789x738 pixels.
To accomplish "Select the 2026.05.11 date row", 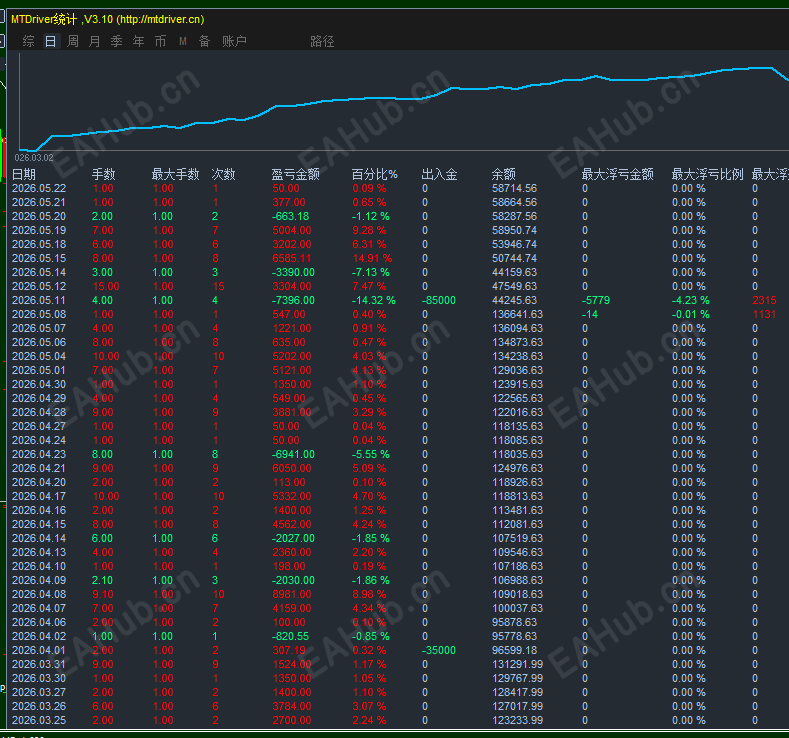I will tap(400, 300).
